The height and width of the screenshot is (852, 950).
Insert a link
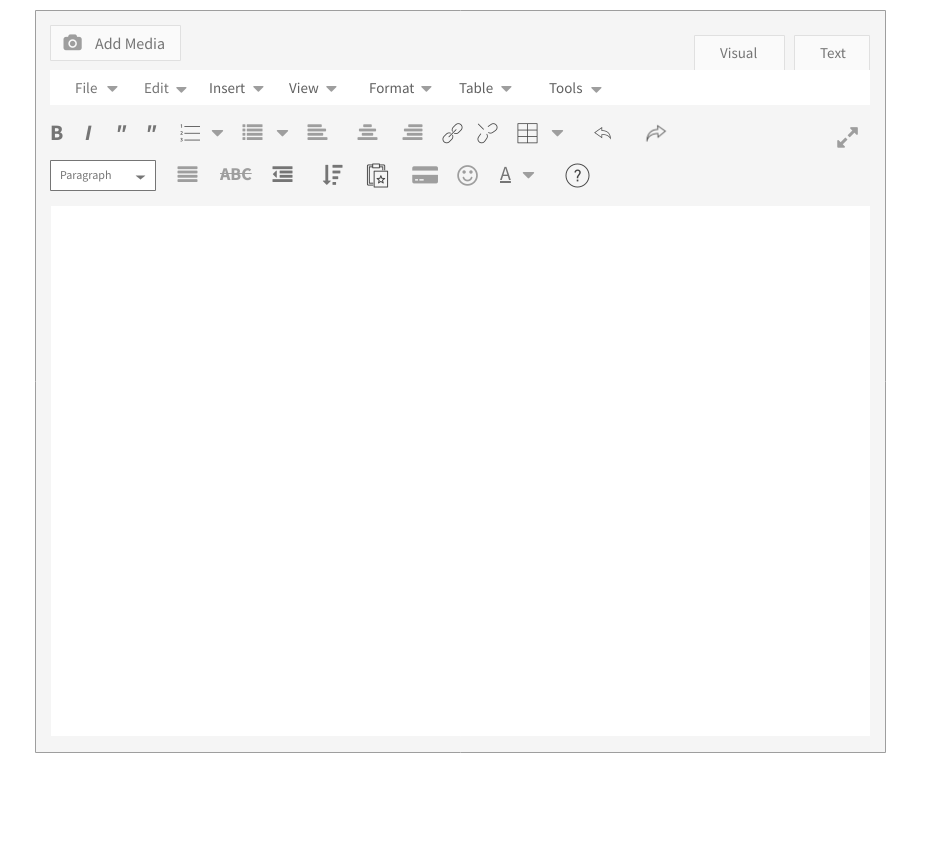(x=453, y=132)
